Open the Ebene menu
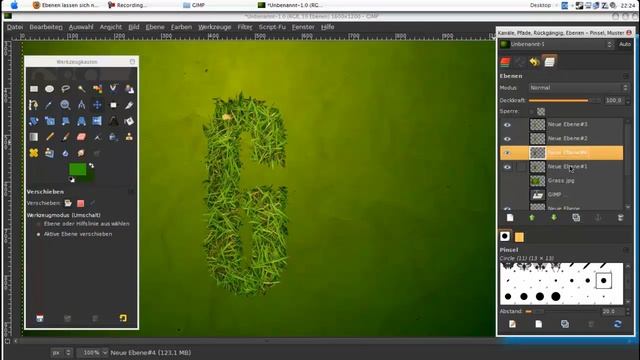Image resolution: width=640 pixels, height=360 pixels. (155, 27)
